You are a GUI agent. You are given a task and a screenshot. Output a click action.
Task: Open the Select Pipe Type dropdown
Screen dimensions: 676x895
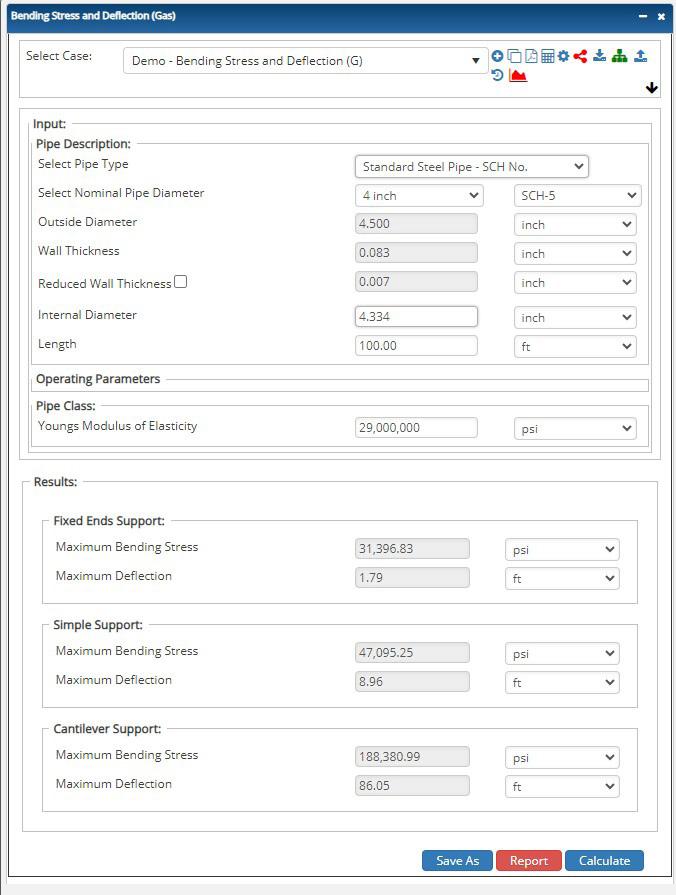pos(472,167)
